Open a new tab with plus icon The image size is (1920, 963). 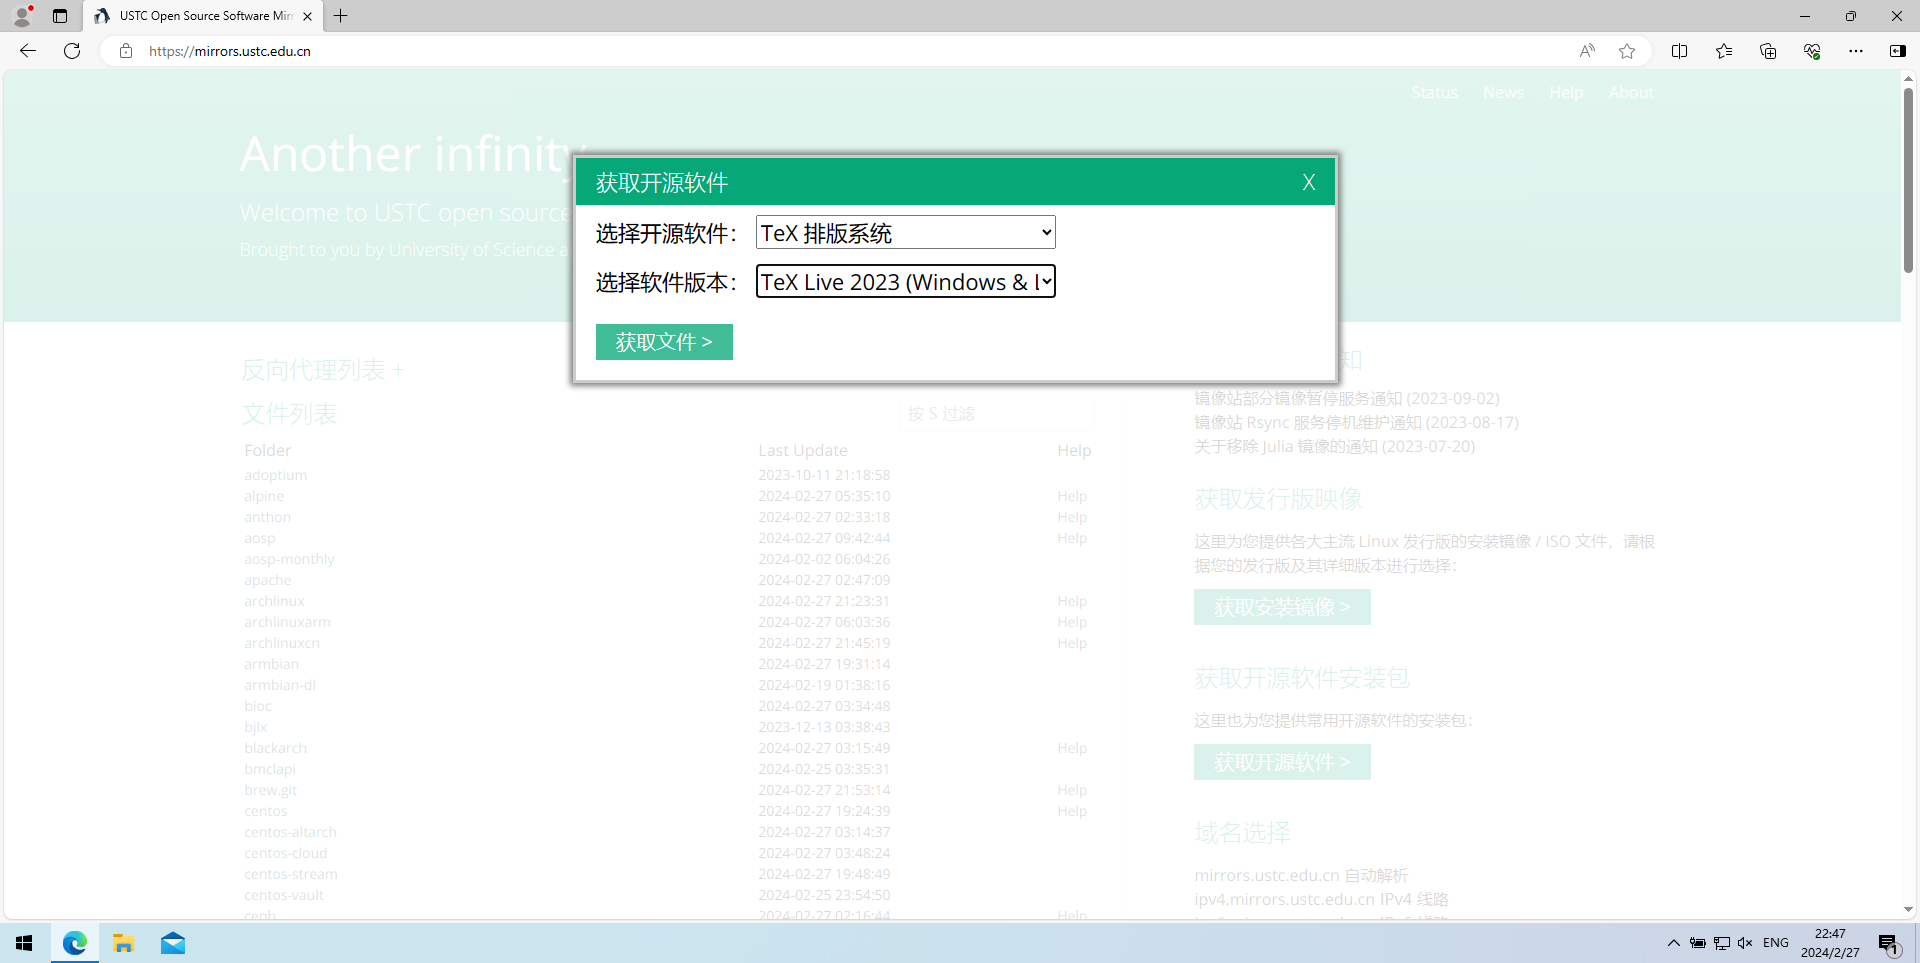341,16
